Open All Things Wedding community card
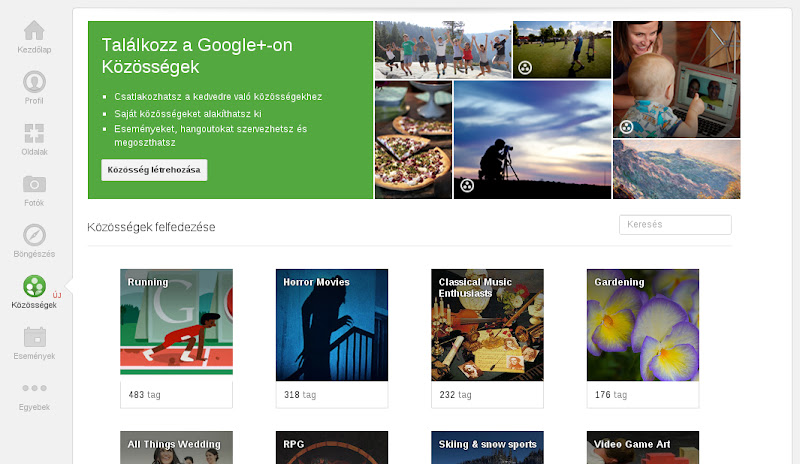The width and height of the screenshot is (800, 464). point(176,448)
